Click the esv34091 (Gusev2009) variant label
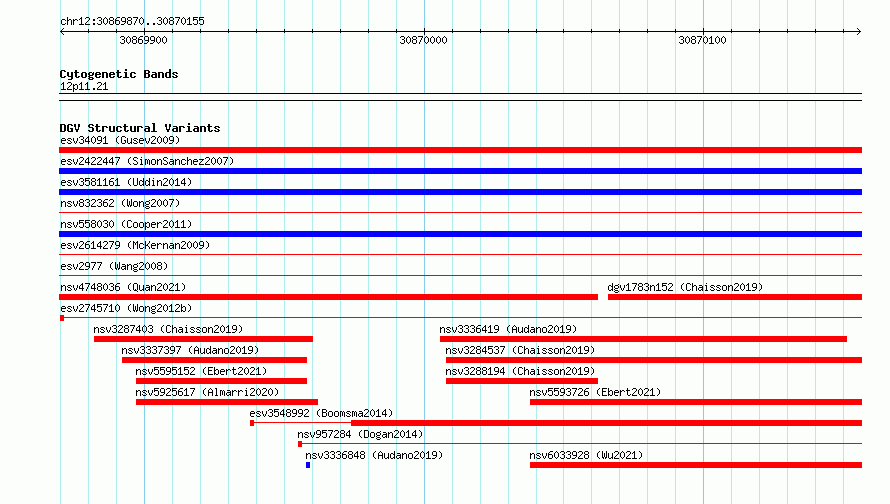This screenshot has height=504, width=890. 120,140
